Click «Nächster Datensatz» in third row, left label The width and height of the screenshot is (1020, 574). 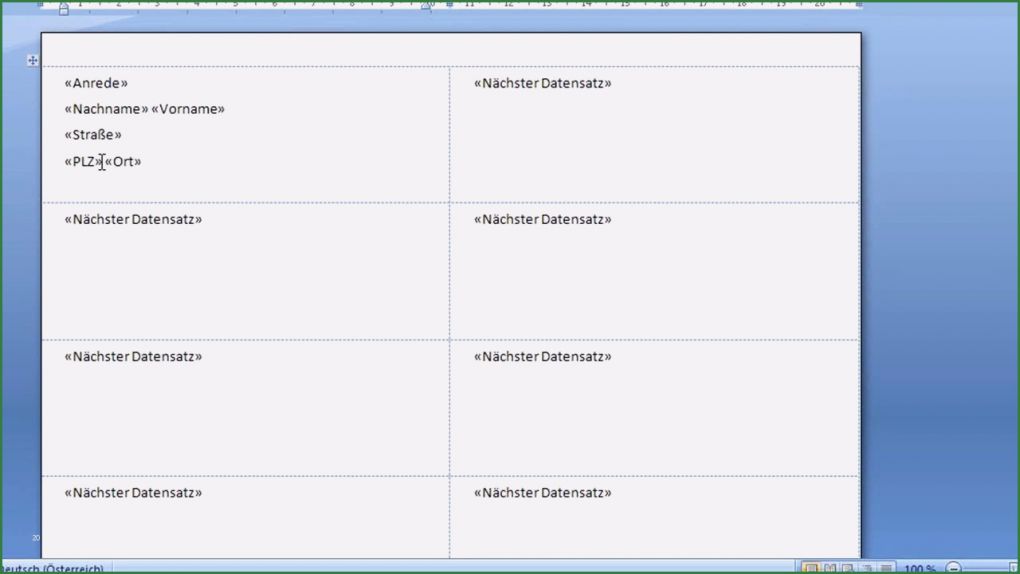(133, 357)
